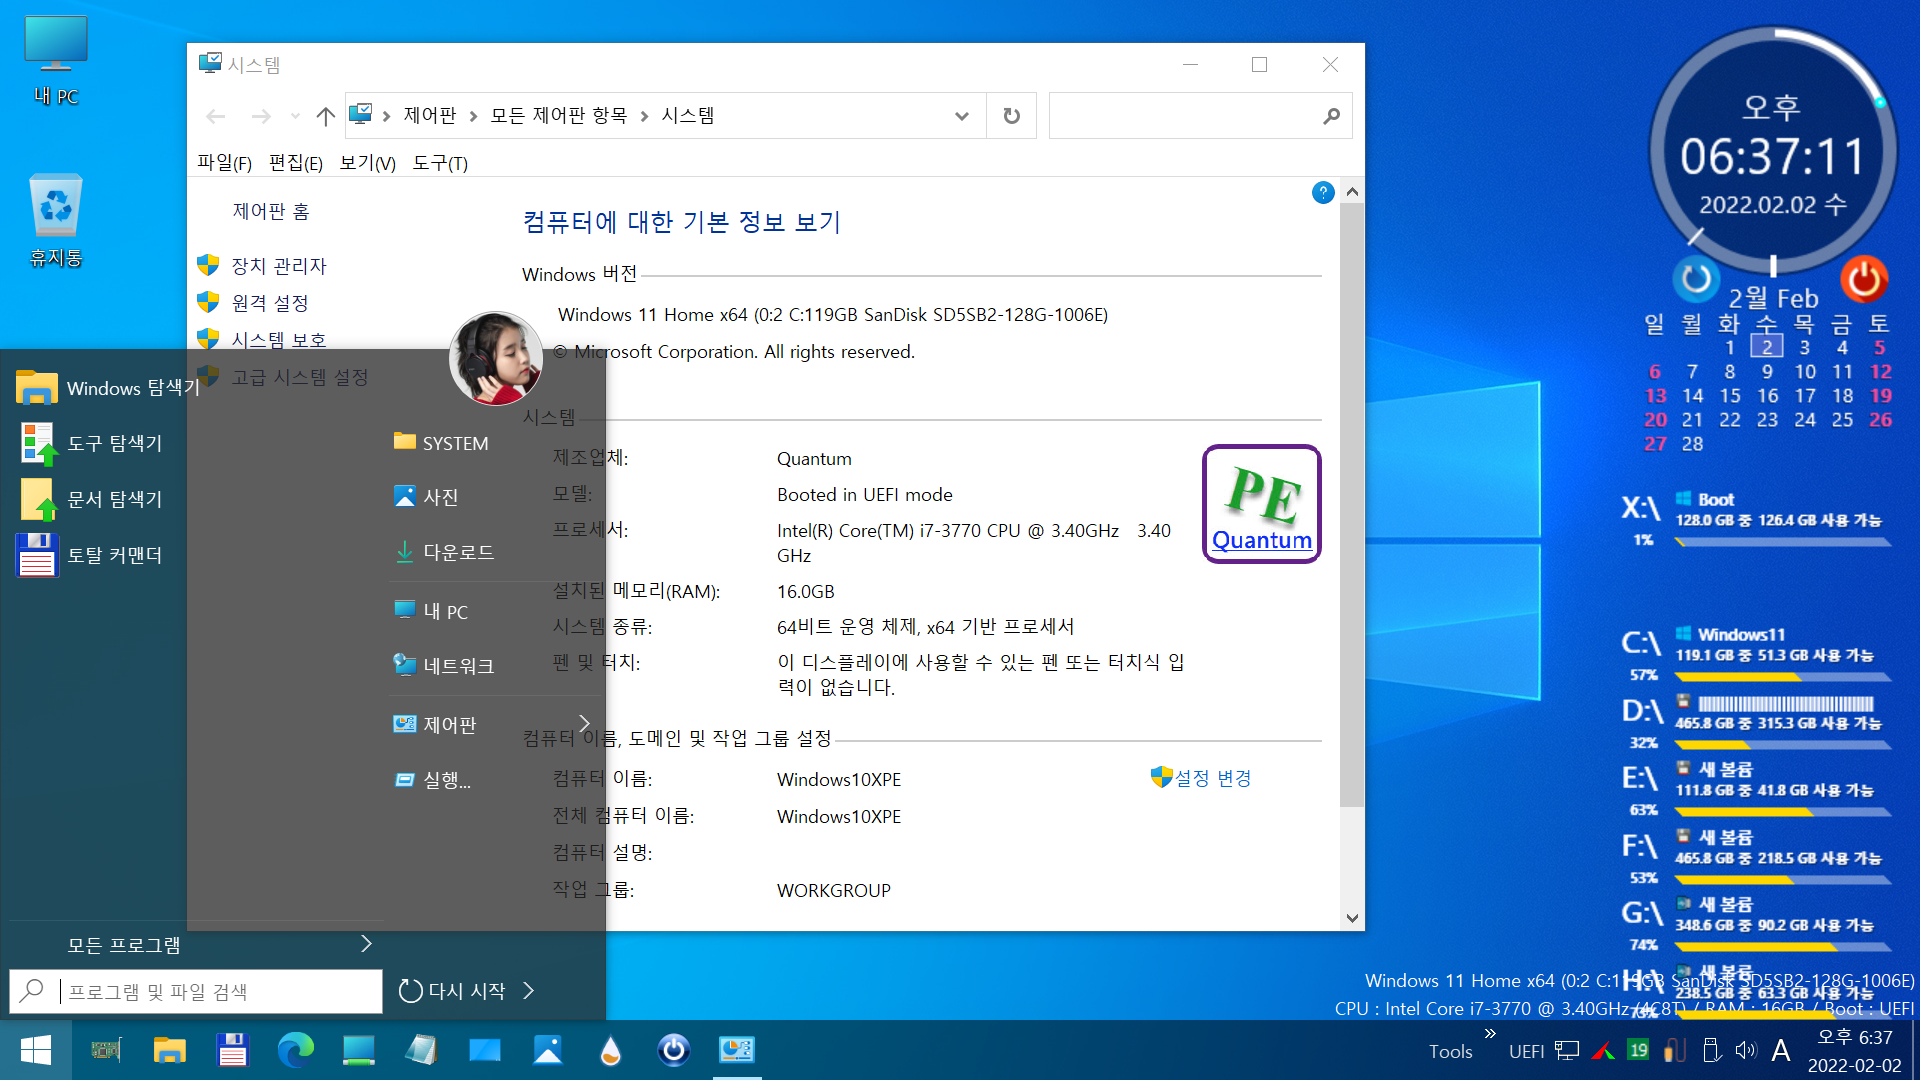Expand 제어판 submenu arrow
Screen dimensions: 1920x1080
coord(584,724)
